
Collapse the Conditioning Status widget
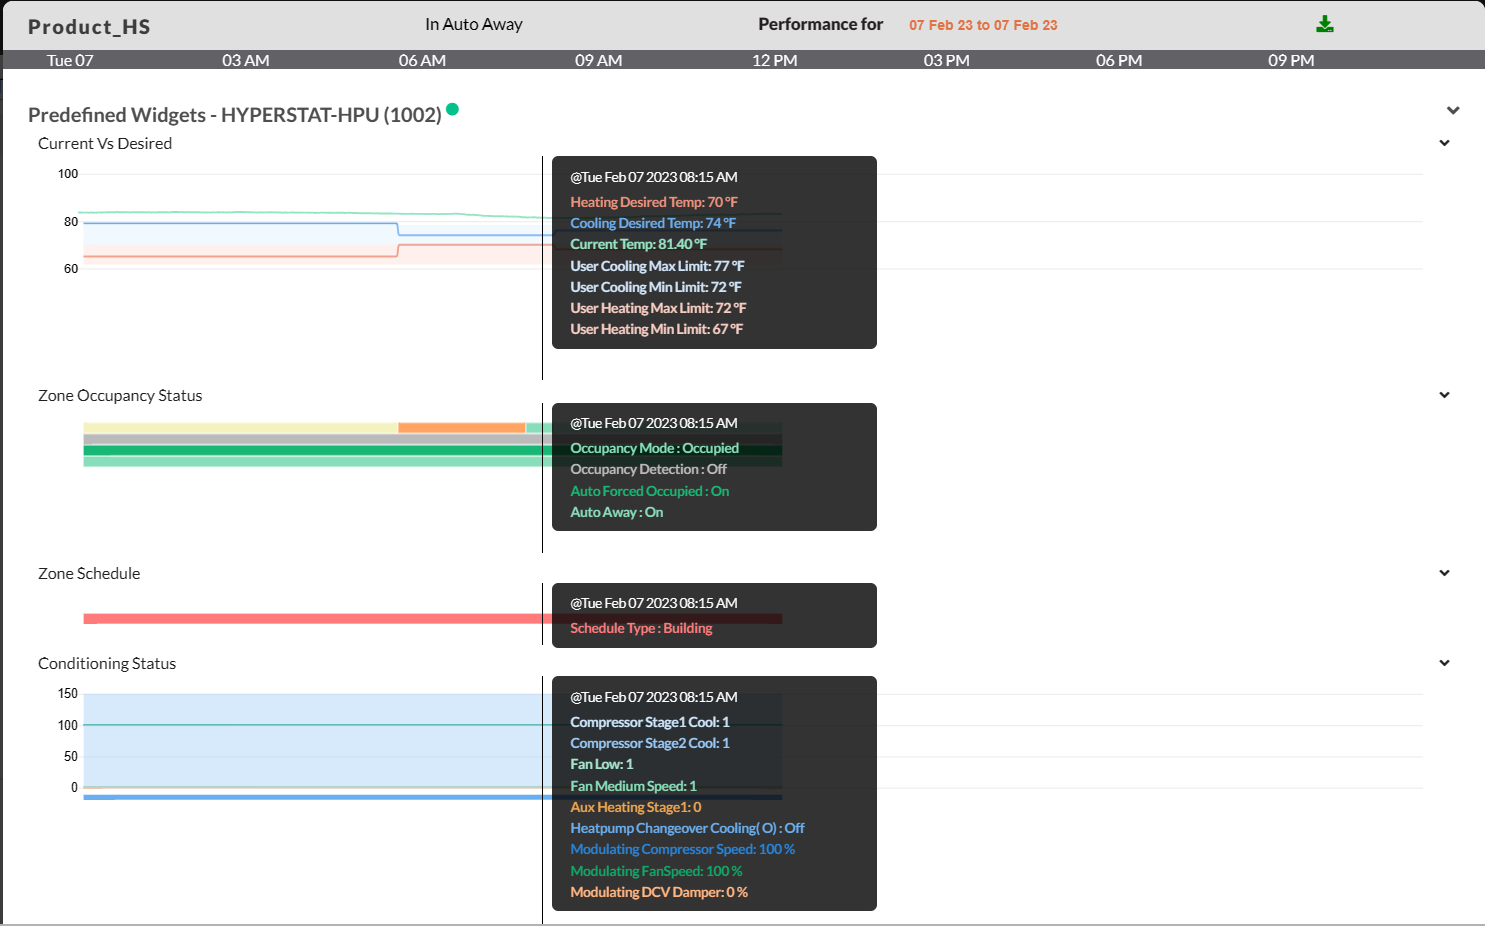1444,663
